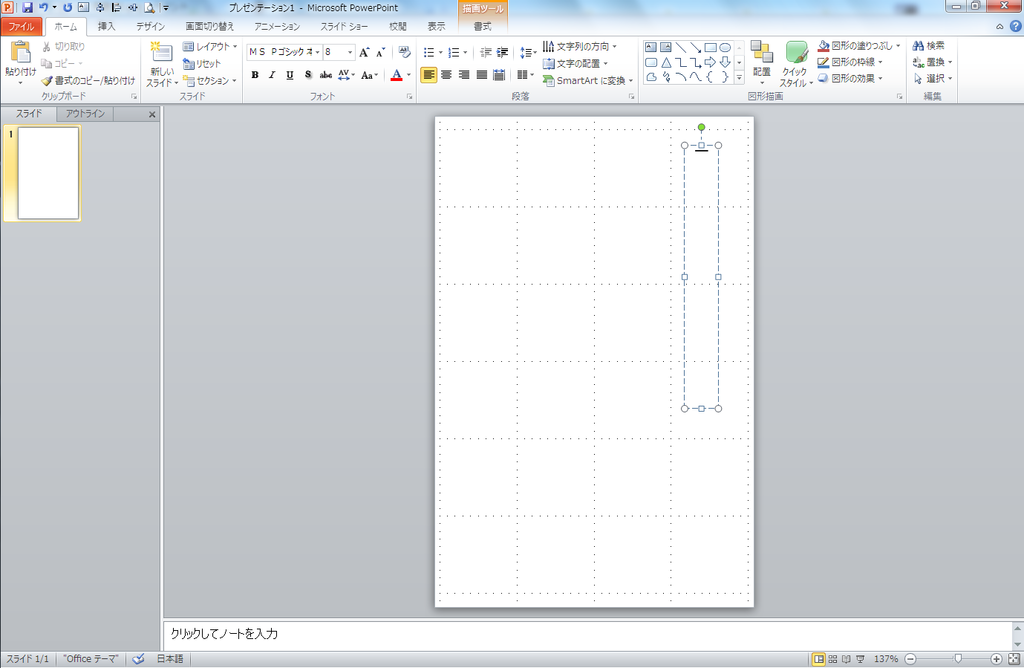Apply distributed alignment

499,75
